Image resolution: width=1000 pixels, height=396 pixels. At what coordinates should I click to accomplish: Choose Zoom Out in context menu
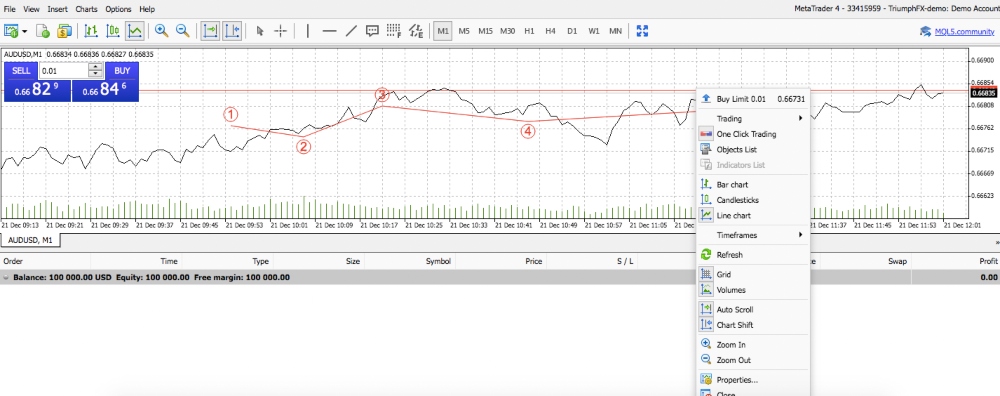click(x=753, y=360)
